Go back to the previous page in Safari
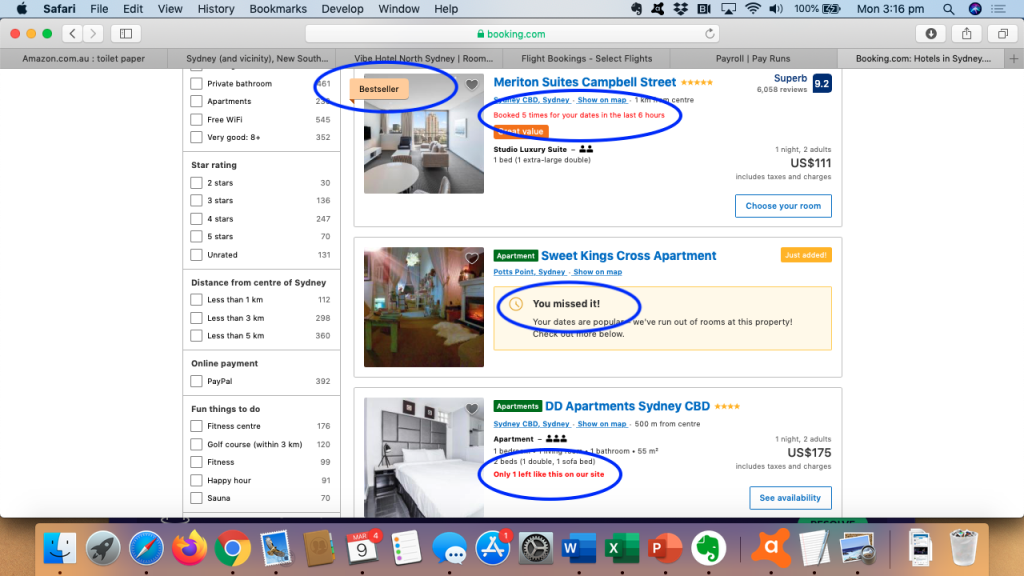Image resolution: width=1024 pixels, height=576 pixels. click(72, 33)
